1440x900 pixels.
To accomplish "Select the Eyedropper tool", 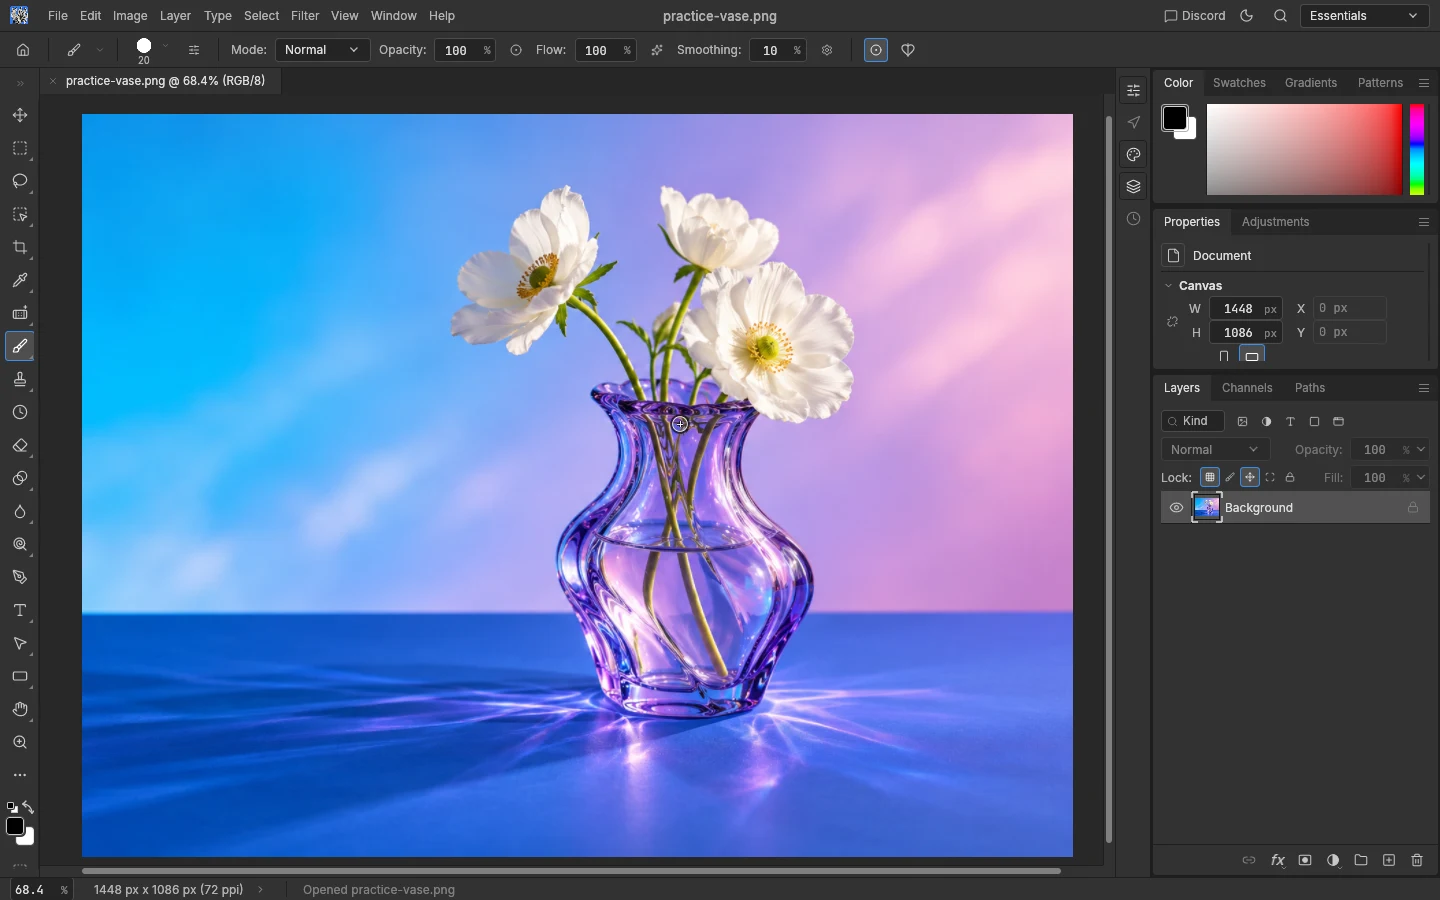I will [x=20, y=281].
